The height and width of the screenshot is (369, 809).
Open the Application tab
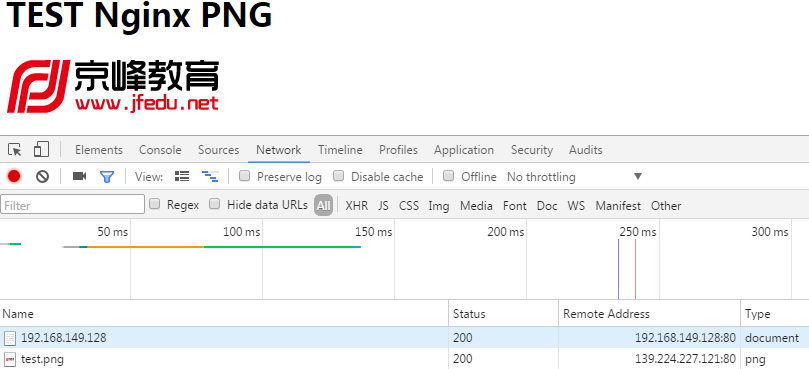click(x=464, y=150)
